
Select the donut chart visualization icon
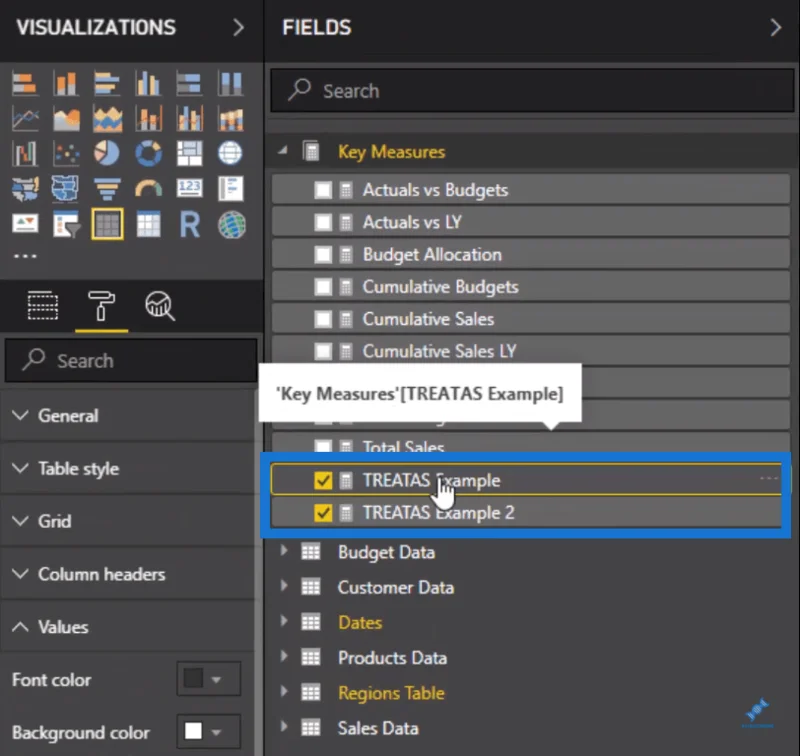[x=148, y=153]
